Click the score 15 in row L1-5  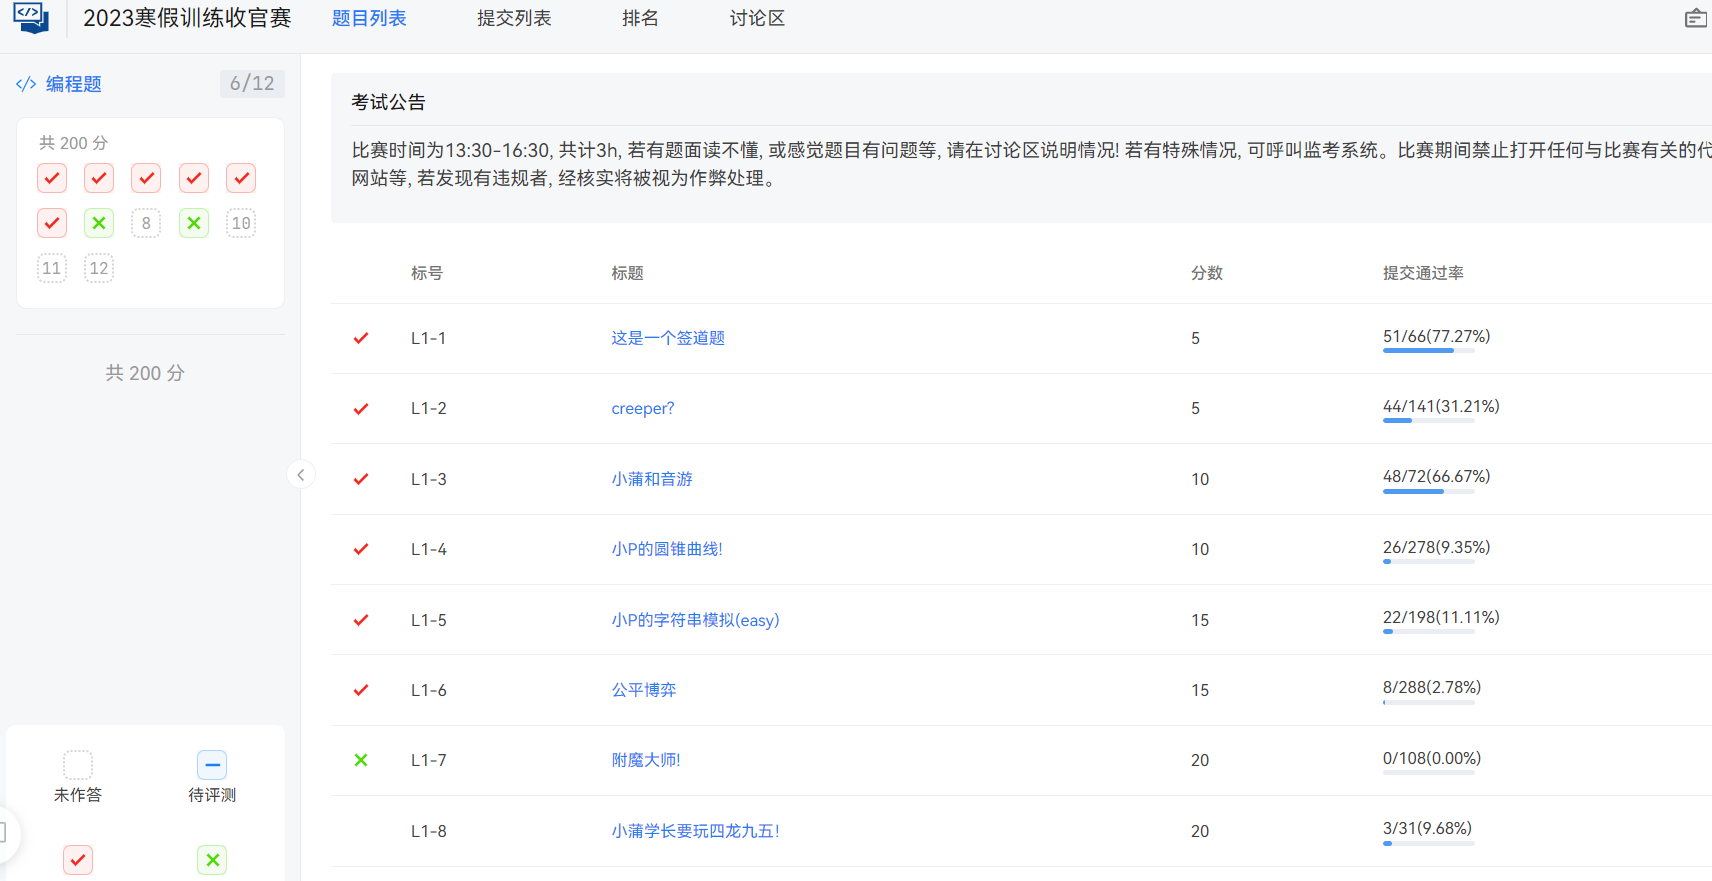(x=1200, y=620)
